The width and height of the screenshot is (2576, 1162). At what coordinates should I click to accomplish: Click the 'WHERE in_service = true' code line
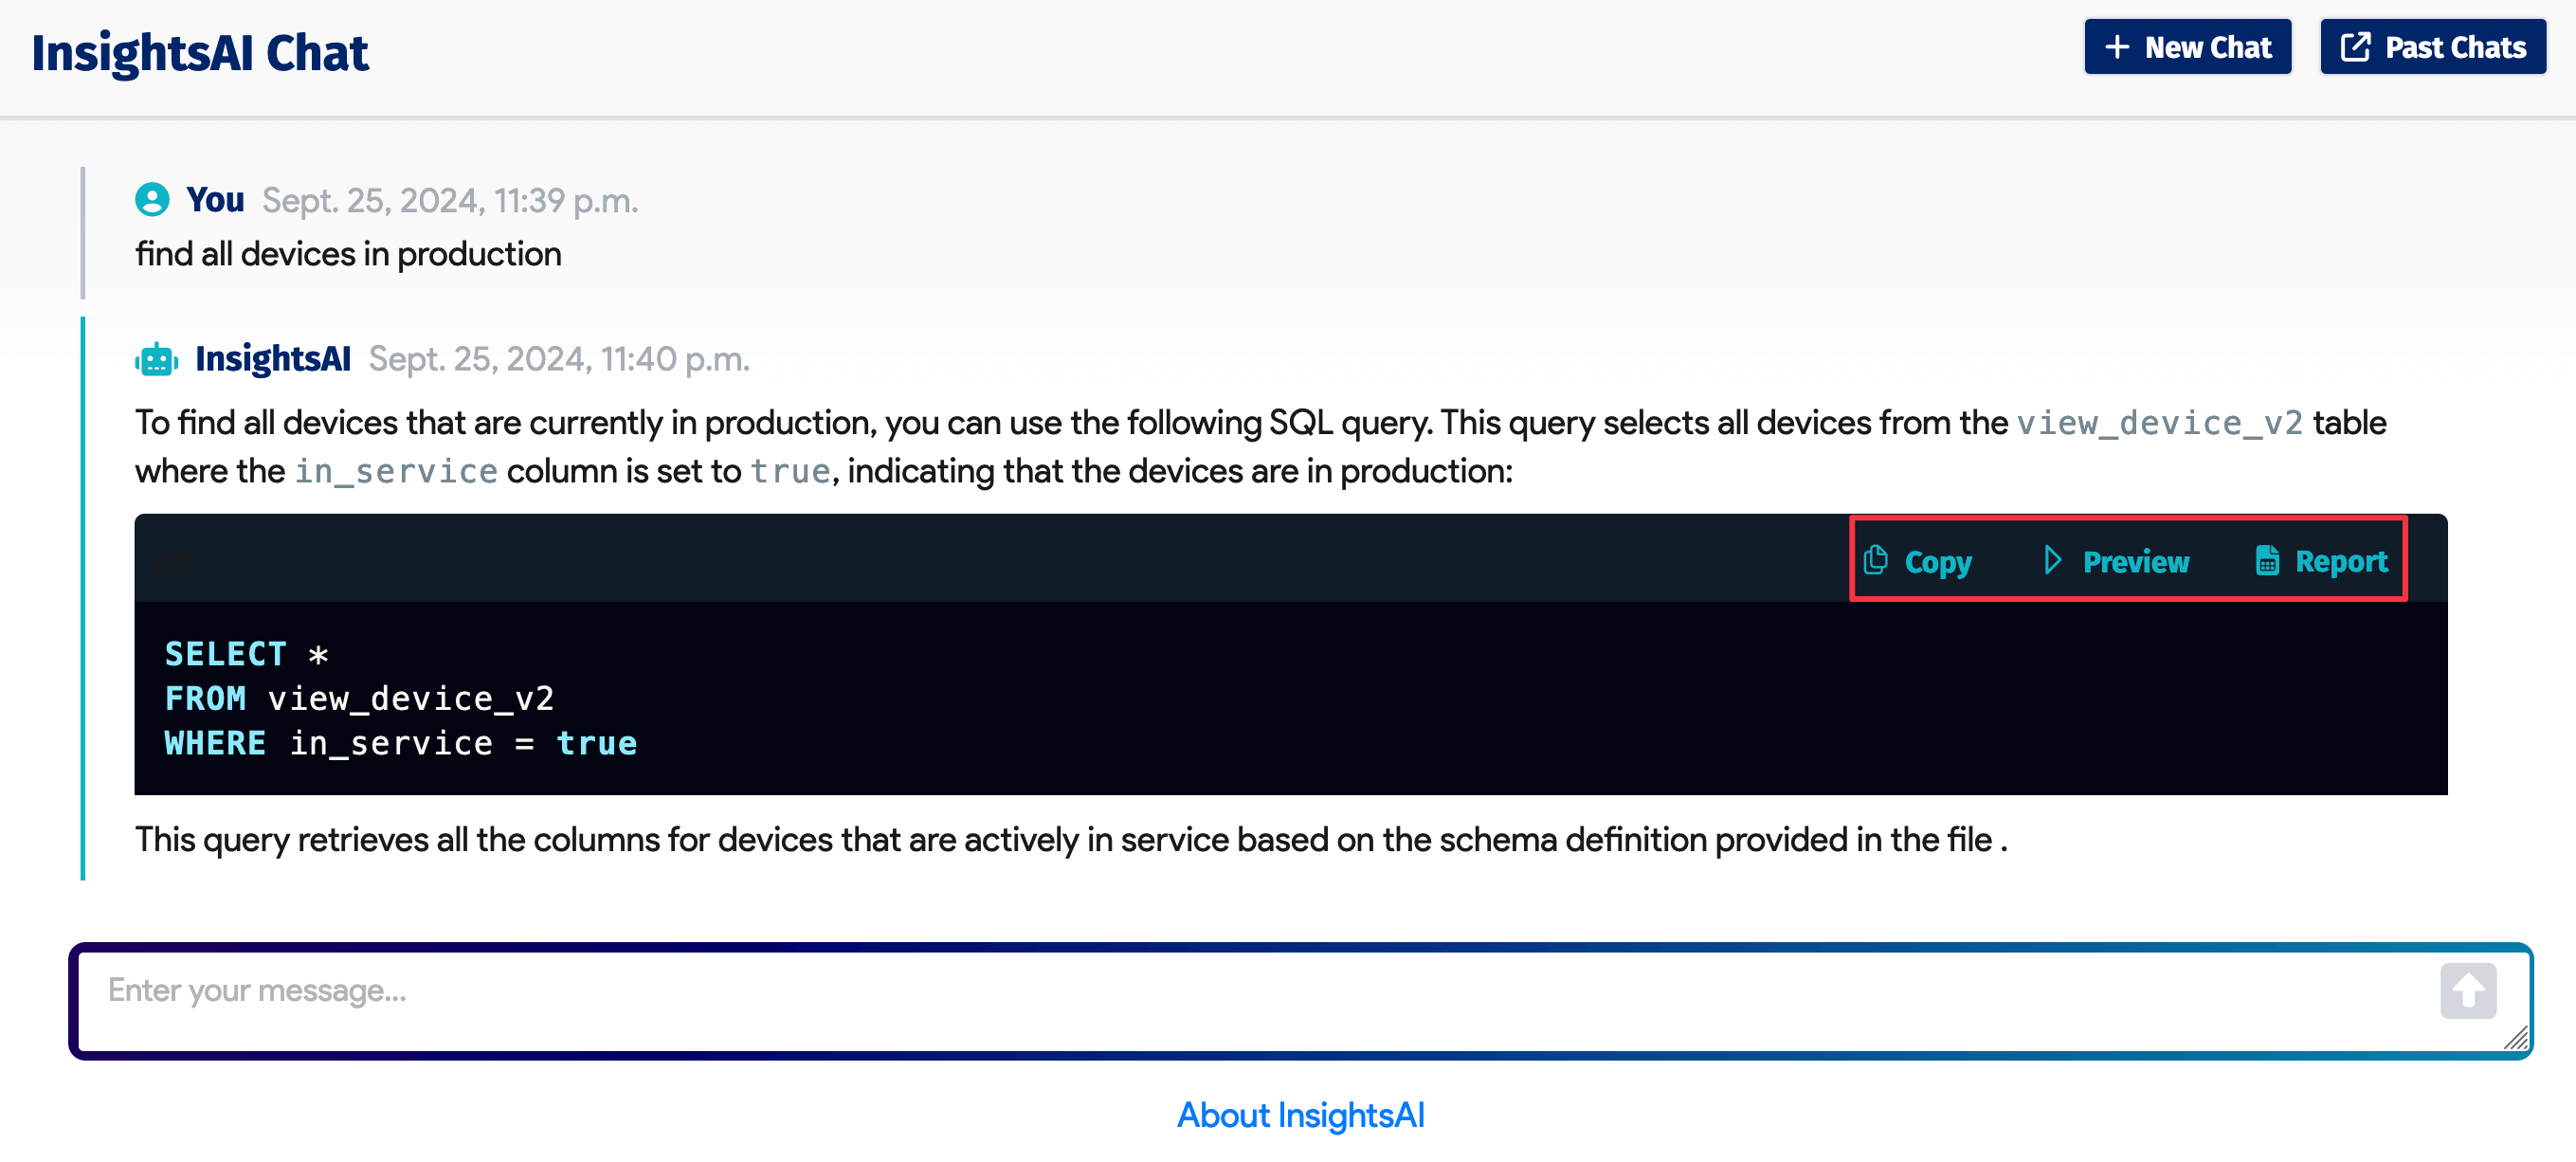tap(400, 743)
